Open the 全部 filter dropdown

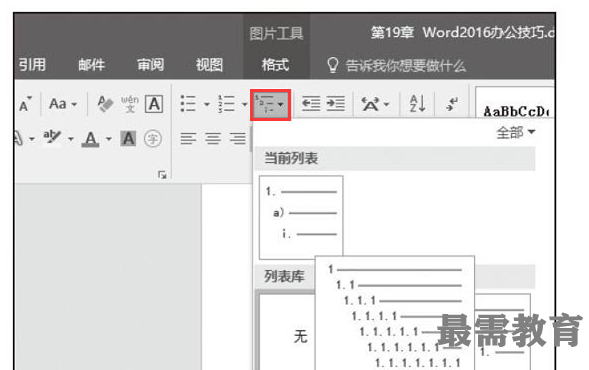pos(515,132)
